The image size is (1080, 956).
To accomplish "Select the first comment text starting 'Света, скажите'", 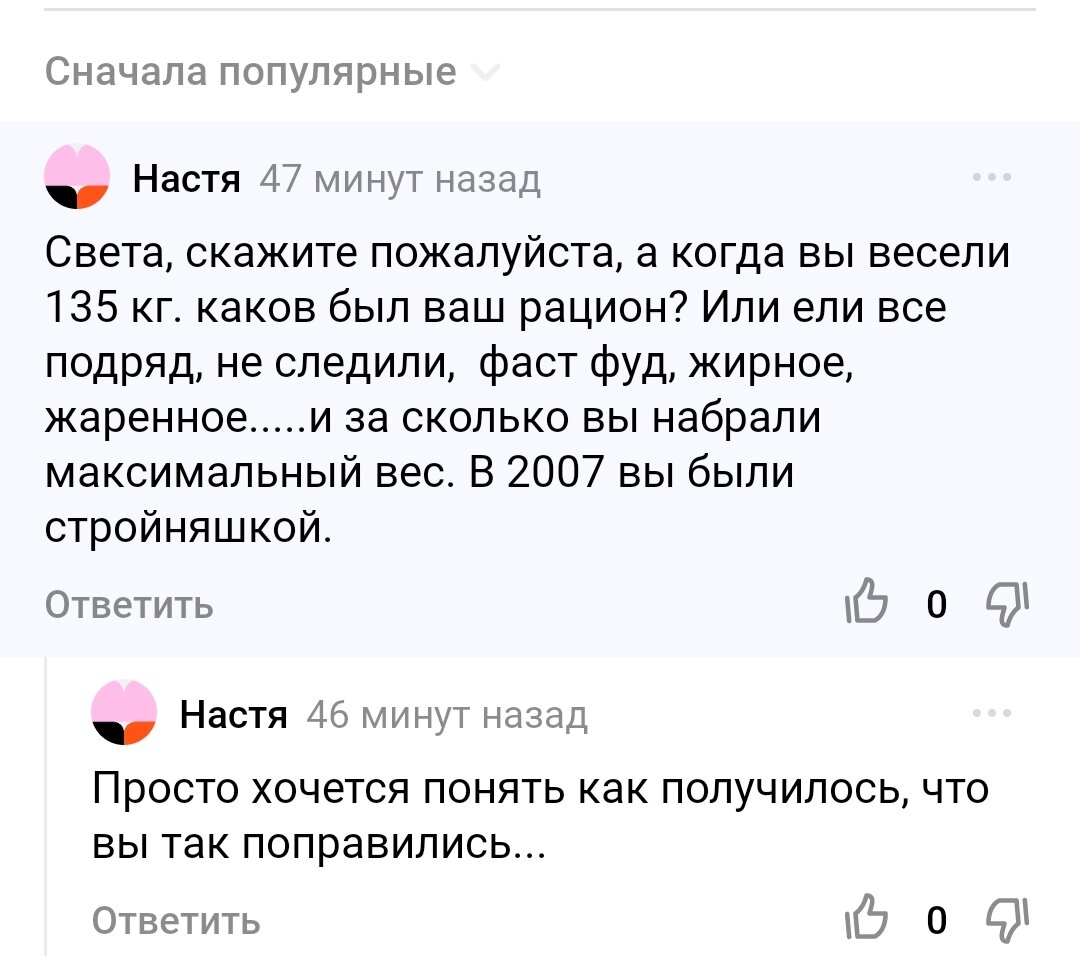I will pos(528,390).
